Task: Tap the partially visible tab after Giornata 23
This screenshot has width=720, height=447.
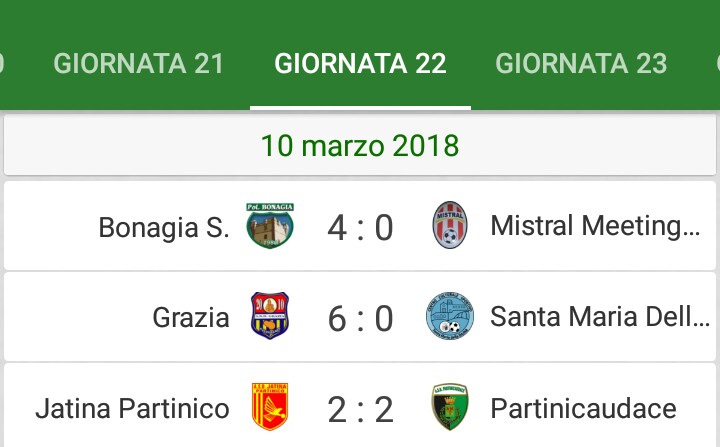Action: [x=717, y=63]
